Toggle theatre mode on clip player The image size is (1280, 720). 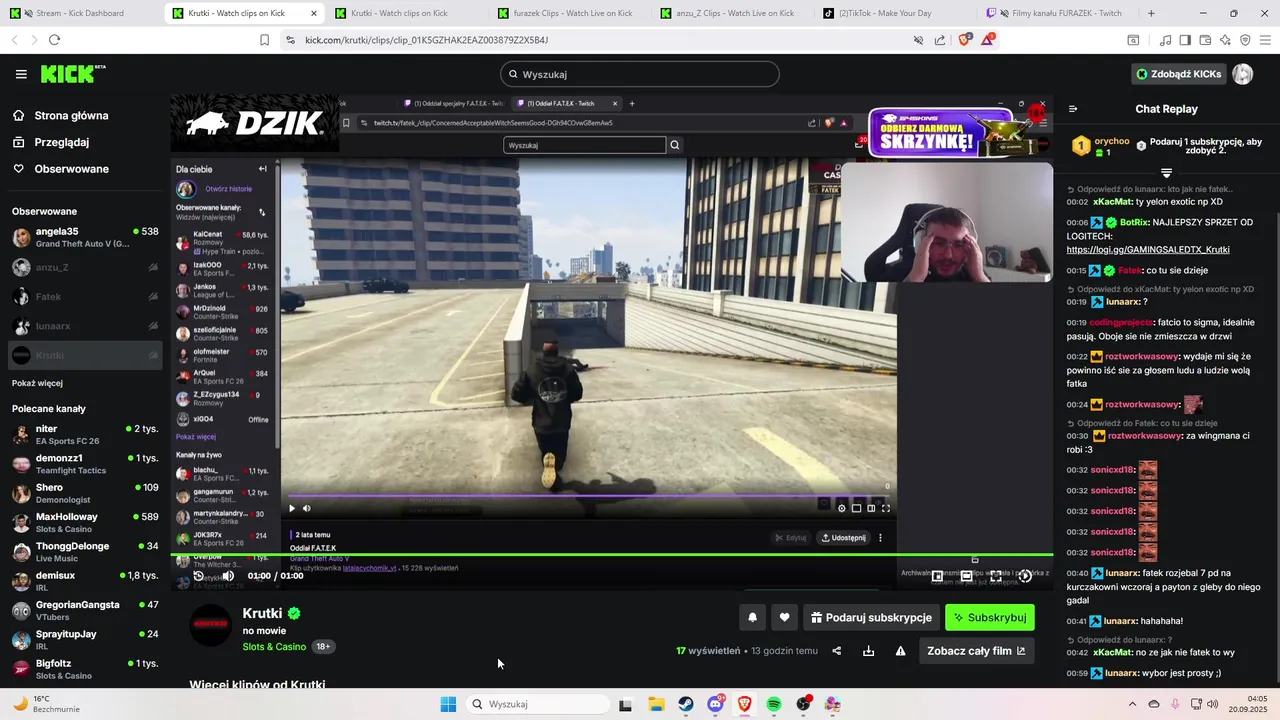(x=966, y=576)
